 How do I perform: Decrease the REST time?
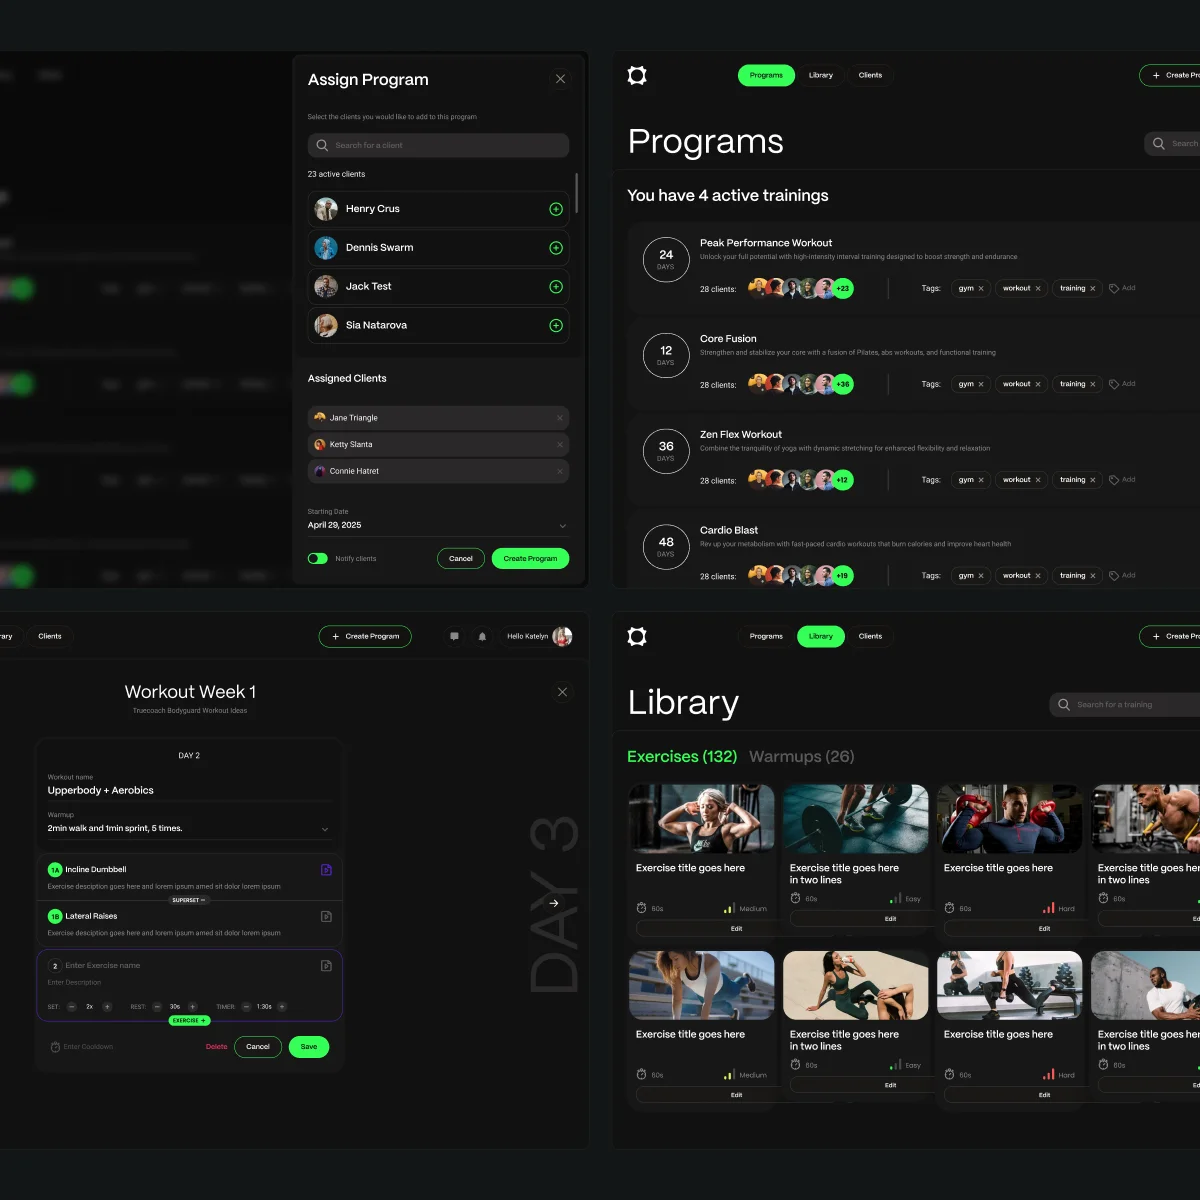[157, 1007]
